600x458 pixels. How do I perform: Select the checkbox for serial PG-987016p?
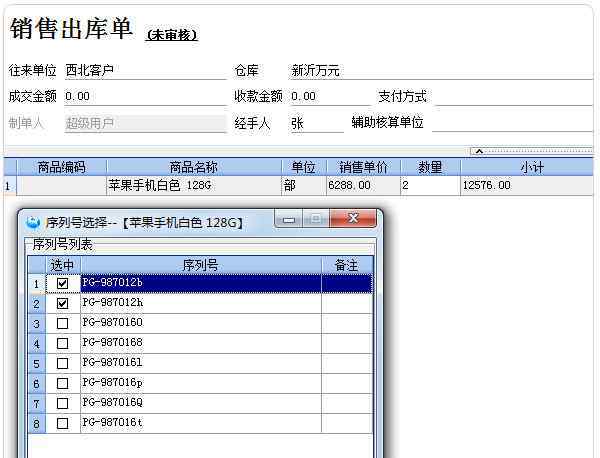[x=62, y=383]
